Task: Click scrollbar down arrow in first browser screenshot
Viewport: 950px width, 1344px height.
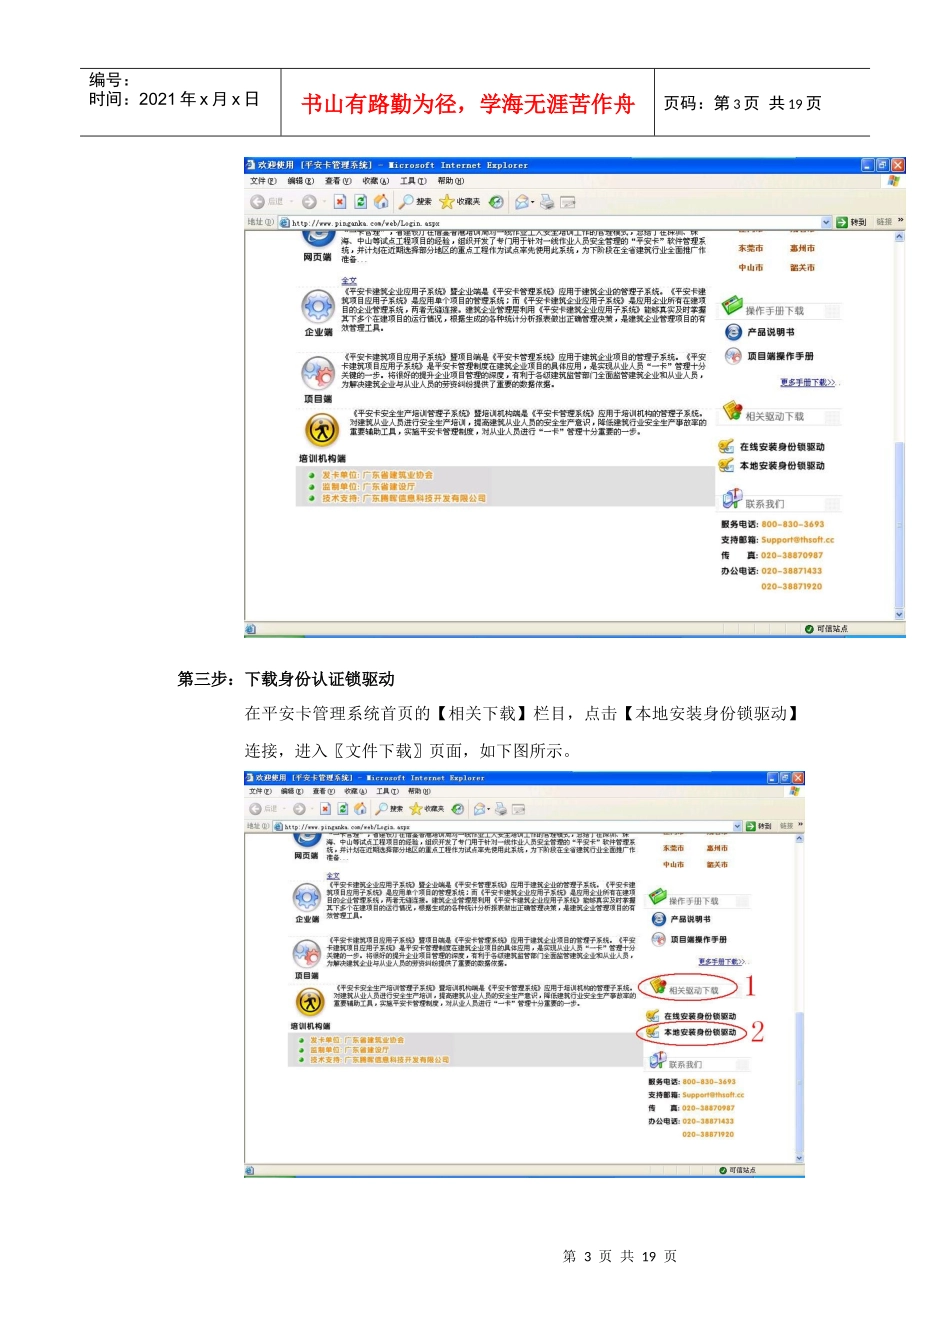Action: tap(899, 615)
